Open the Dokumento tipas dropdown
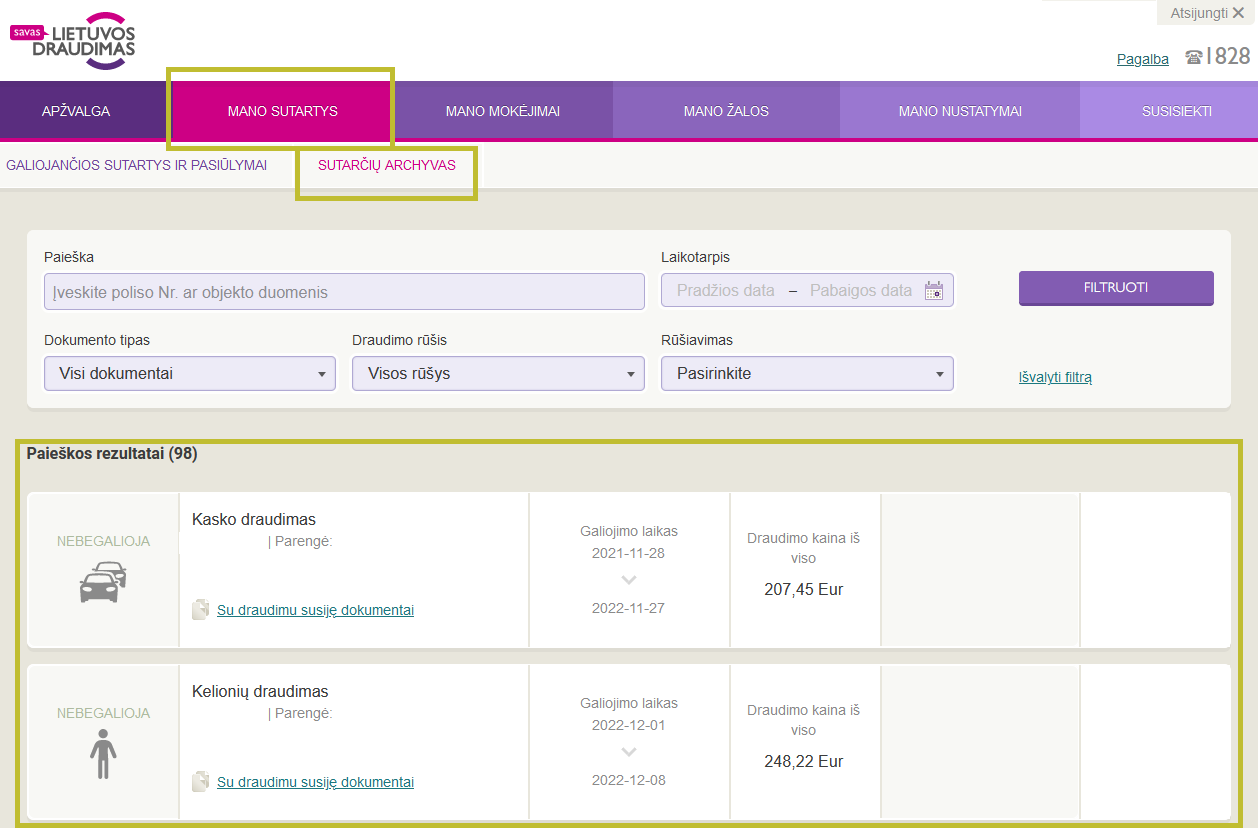The width and height of the screenshot is (1258, 828). 190,374
